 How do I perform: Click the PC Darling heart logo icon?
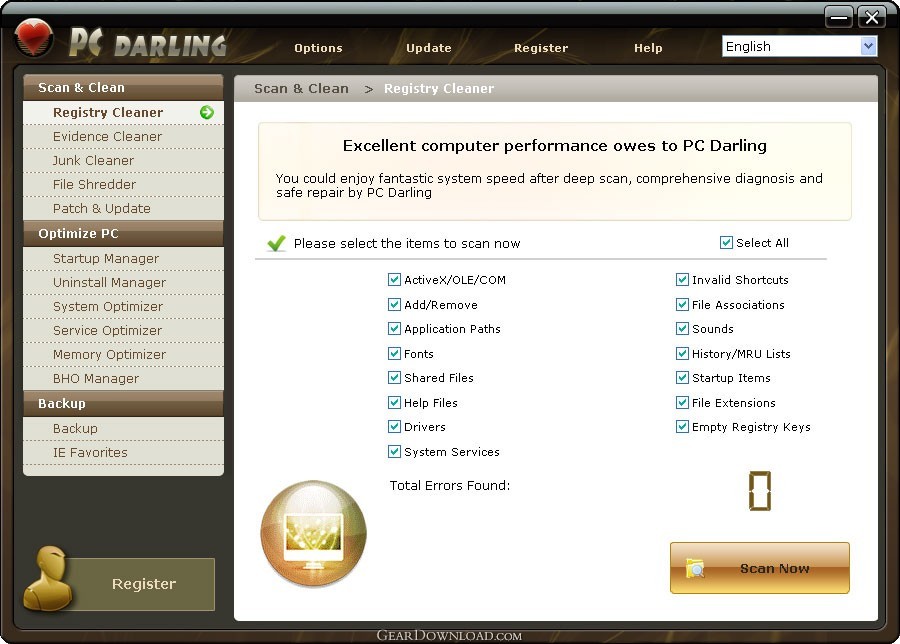(x=34, y=37)
